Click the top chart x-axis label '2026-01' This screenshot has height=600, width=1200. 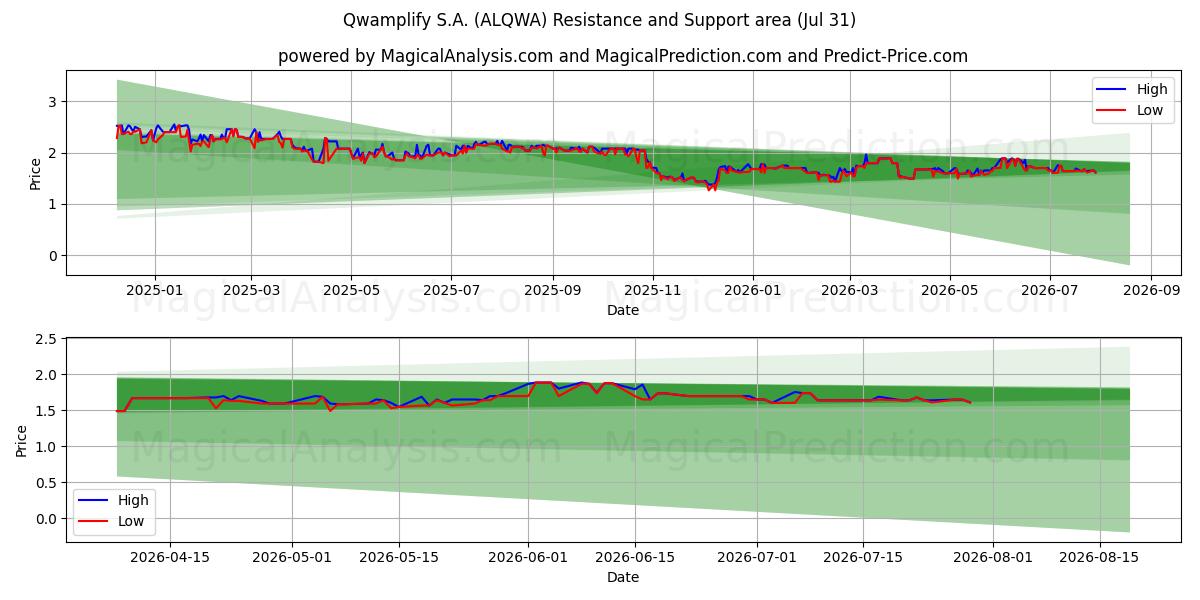point(752,291)
